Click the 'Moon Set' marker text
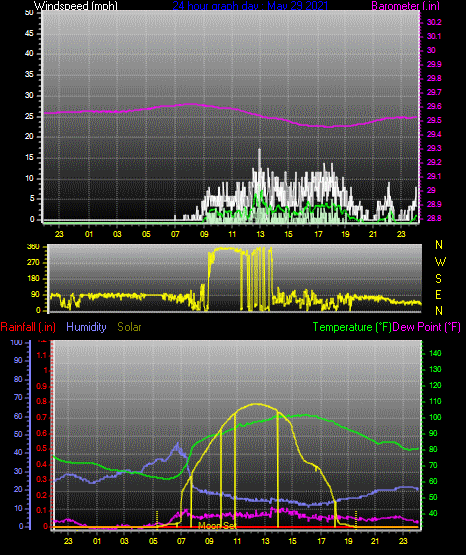Image resolution: width=466 pixels, height=555 pixels. (217, 526)
